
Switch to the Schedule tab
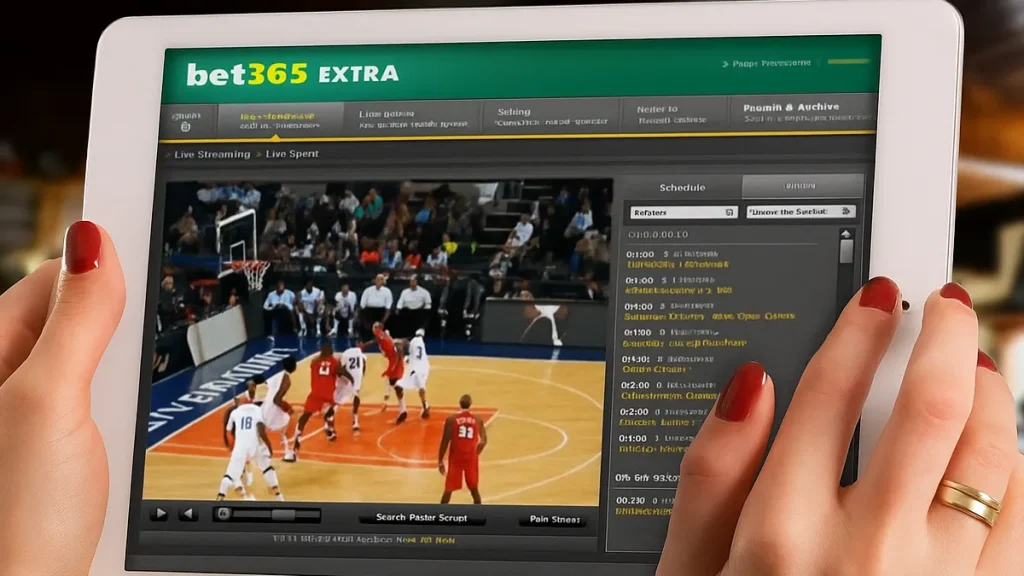click(x=682, y=188)
